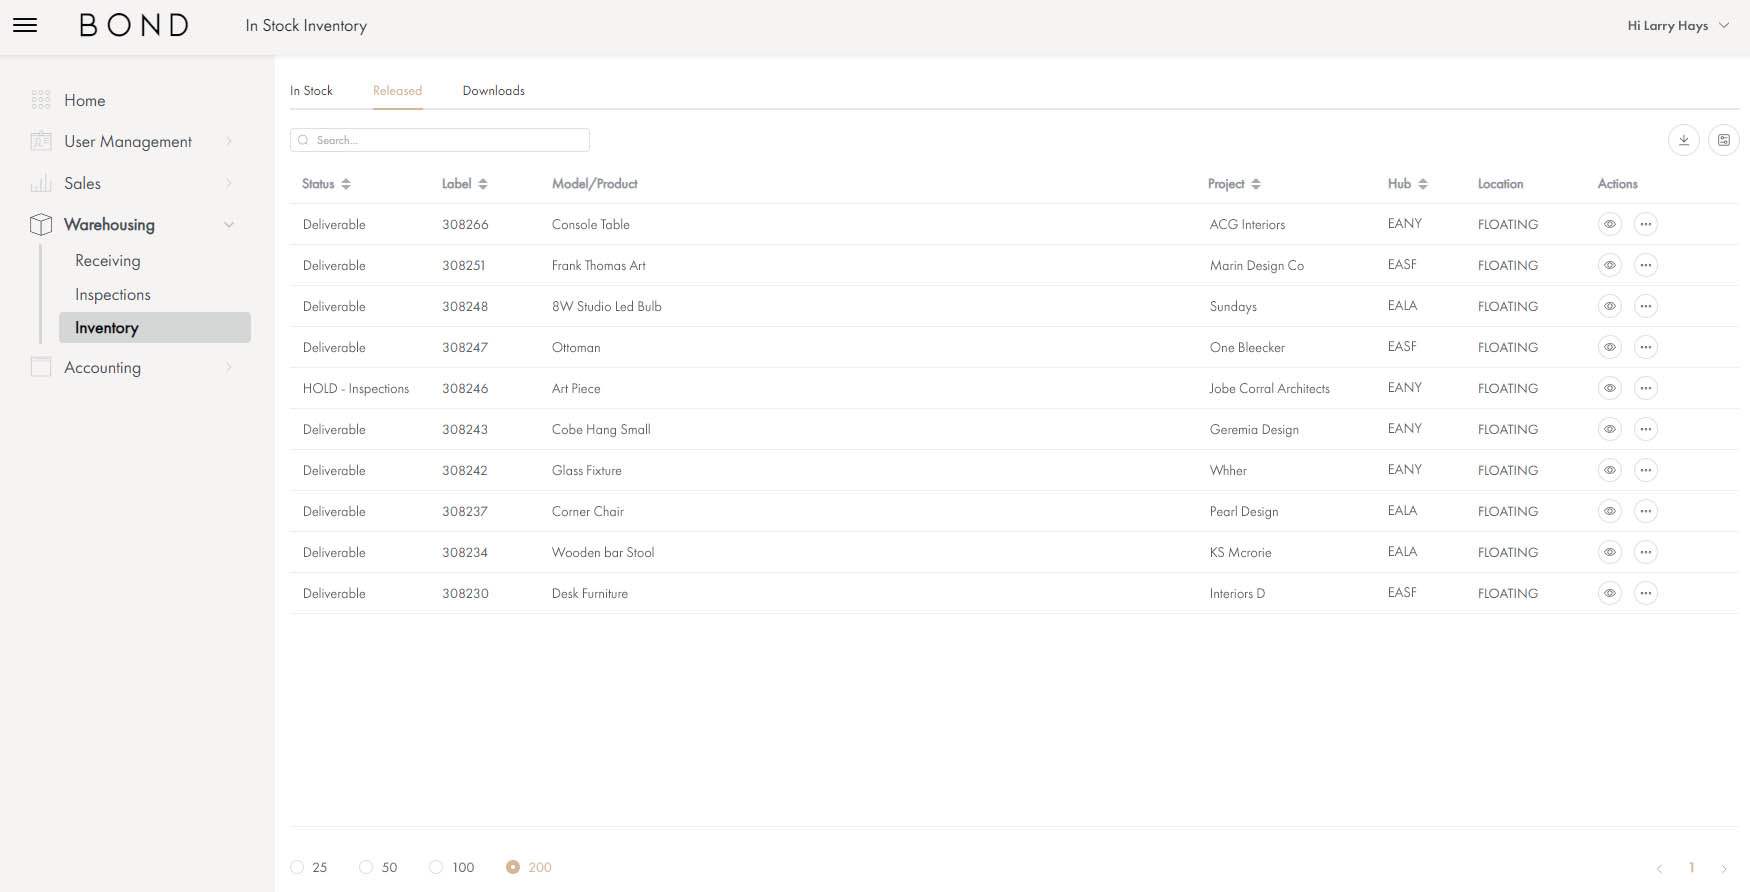Click the save icon beside the download button

1723,140
